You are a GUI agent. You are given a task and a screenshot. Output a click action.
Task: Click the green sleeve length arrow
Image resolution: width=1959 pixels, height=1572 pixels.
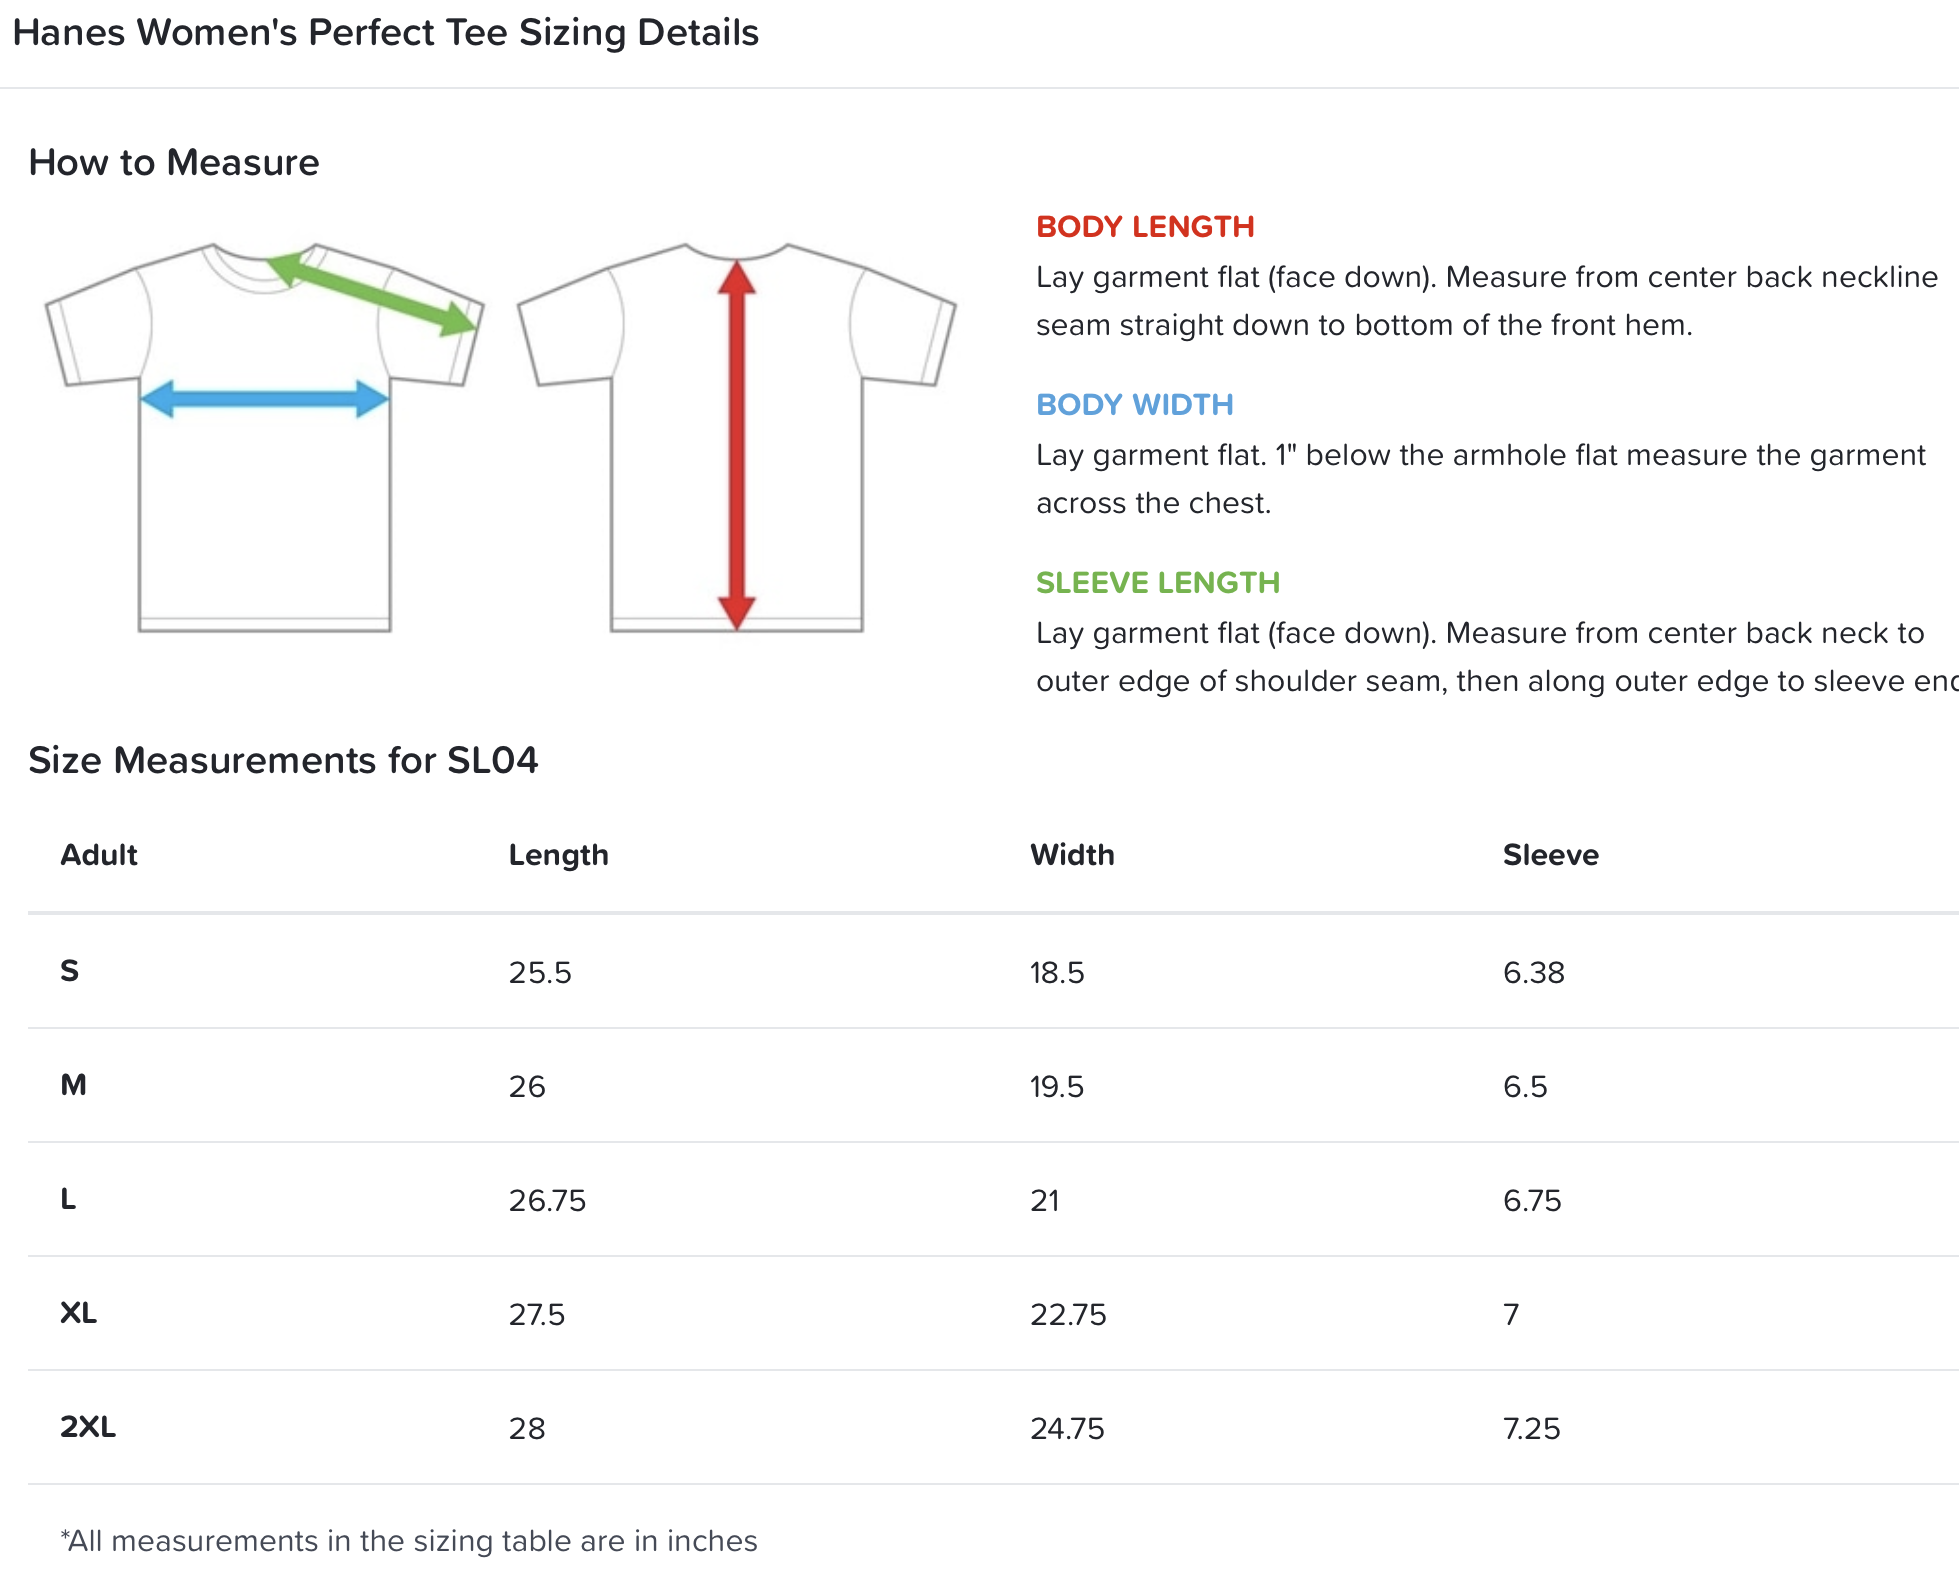(x=372, y=292)
